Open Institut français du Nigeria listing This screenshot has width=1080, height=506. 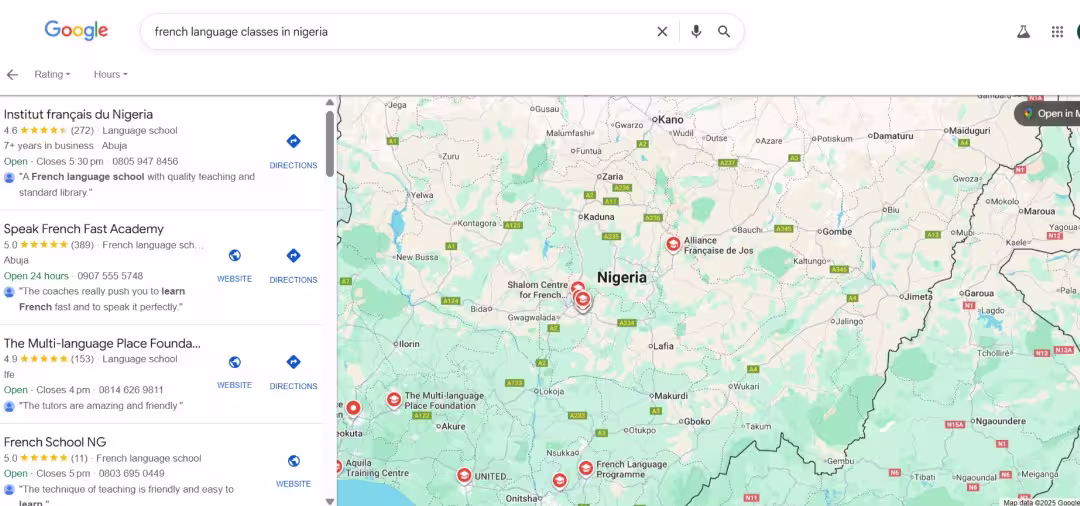pyautogui.click(x=78, y=114)
